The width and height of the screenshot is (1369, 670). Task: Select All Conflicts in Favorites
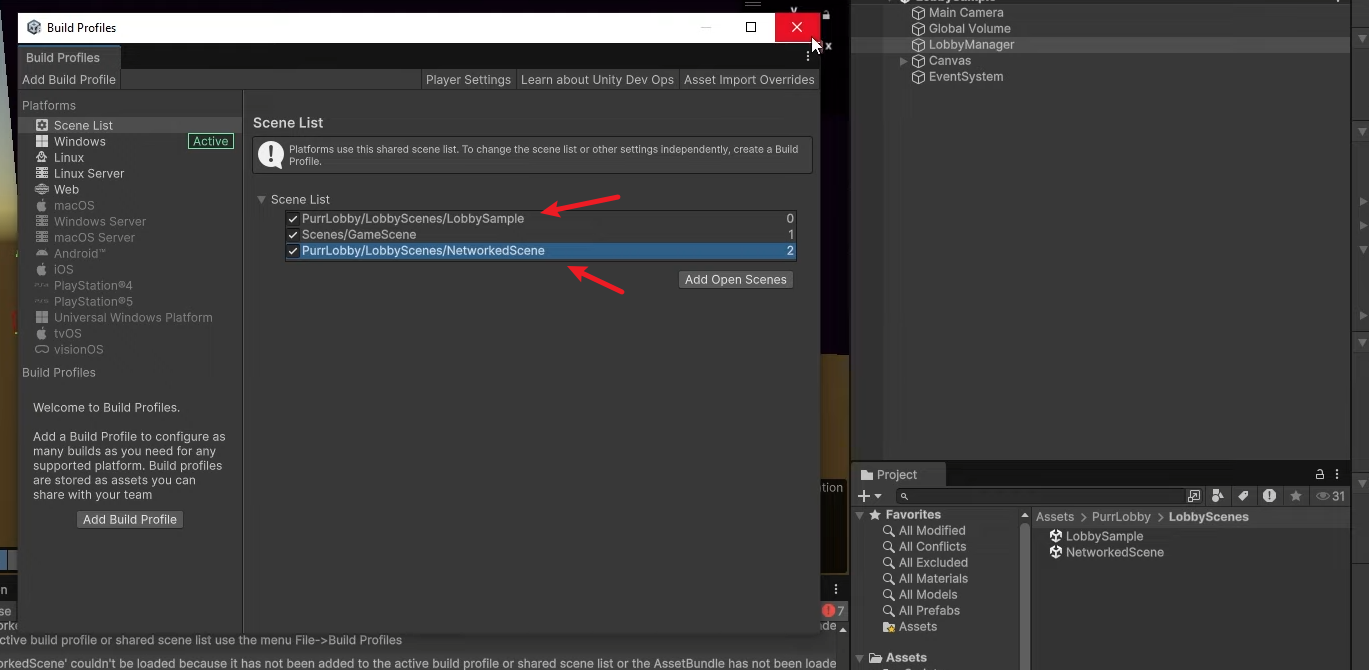[x=932, y=547]
